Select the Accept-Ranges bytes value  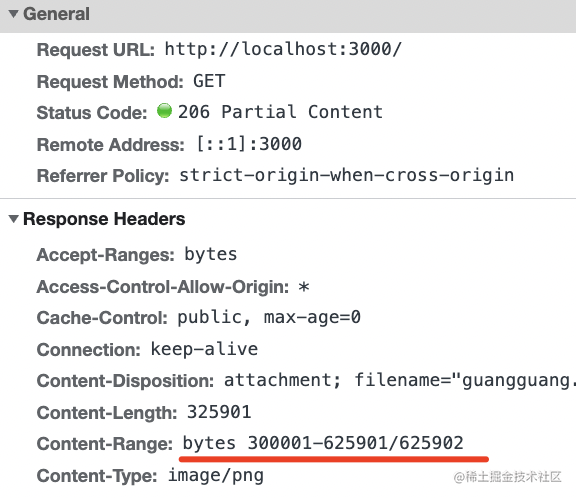[210, 254]
